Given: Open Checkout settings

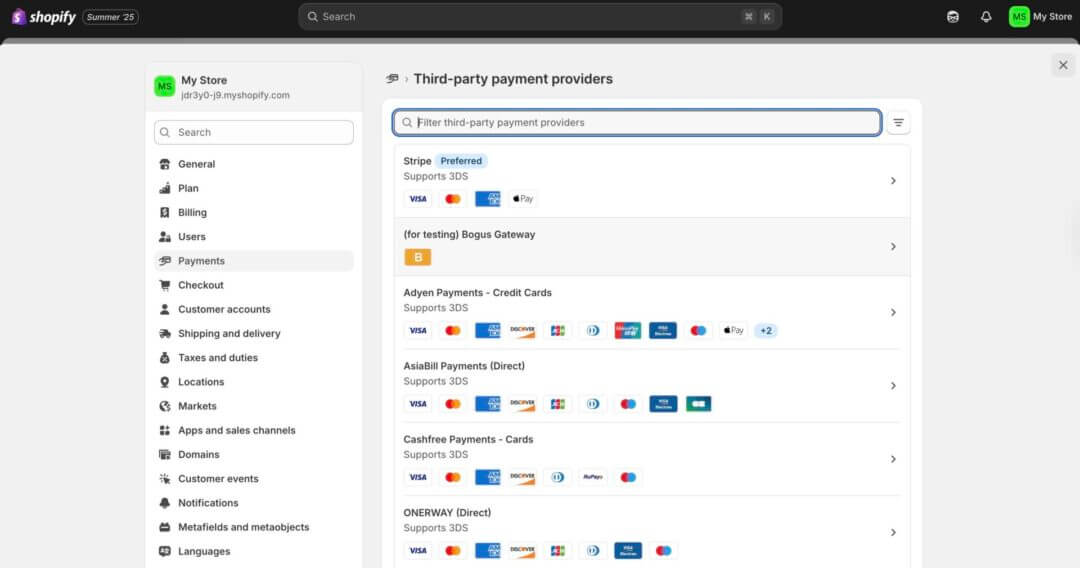Looking at the screenshot, I should click(x=254, y=284).
